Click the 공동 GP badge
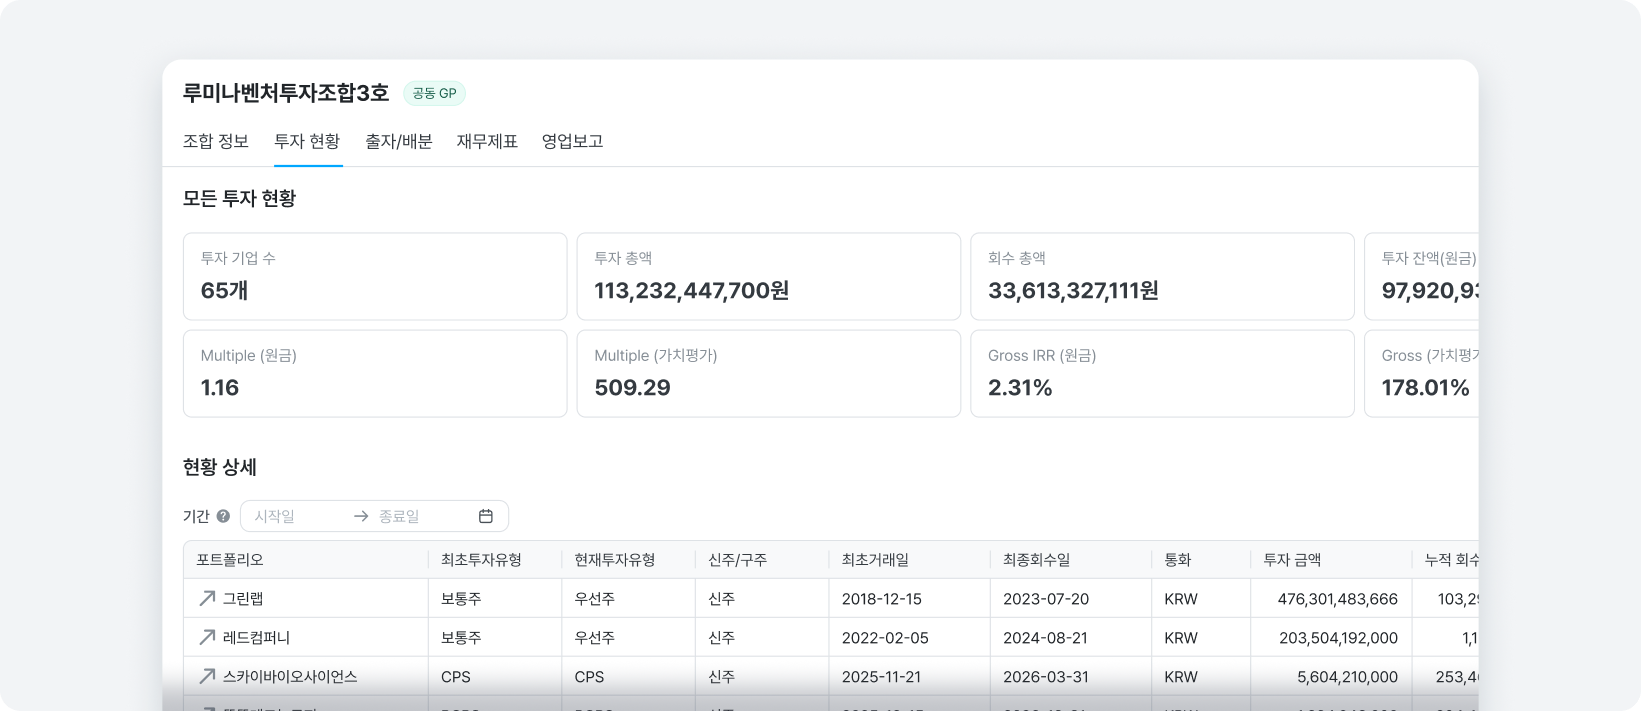Viewport: 1641px width, 711px height. [x=434, y=93]
